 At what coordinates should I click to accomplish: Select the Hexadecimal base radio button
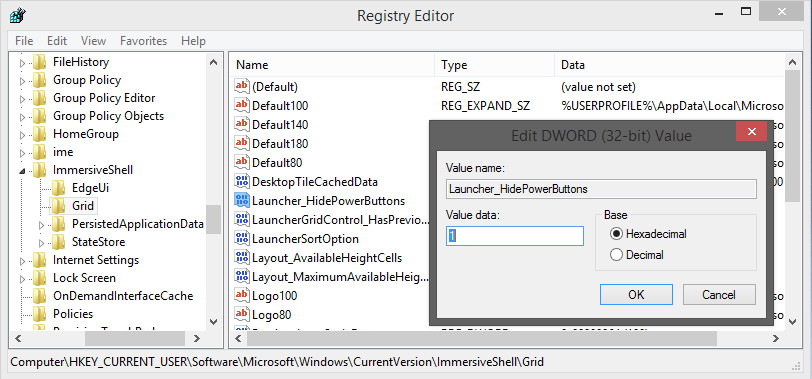(616, 234)
